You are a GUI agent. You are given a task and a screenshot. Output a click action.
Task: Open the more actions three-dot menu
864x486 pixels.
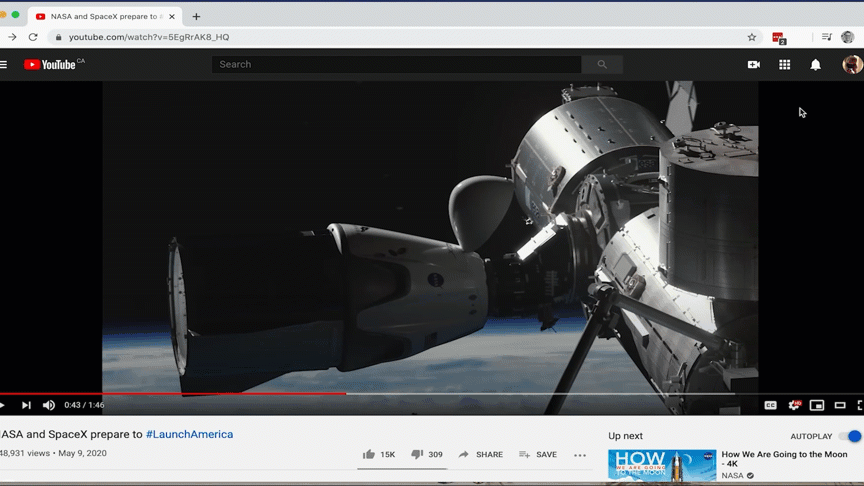pyautogui.click(x=580, y=455)
